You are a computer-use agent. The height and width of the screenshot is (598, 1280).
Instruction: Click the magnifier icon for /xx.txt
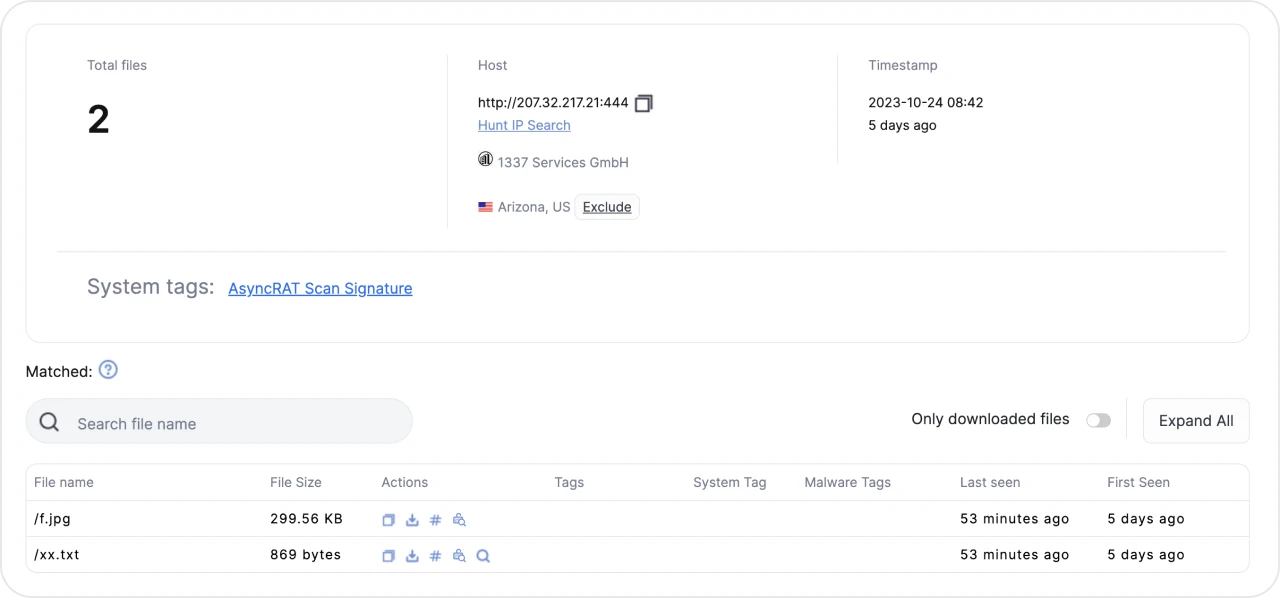483,556
